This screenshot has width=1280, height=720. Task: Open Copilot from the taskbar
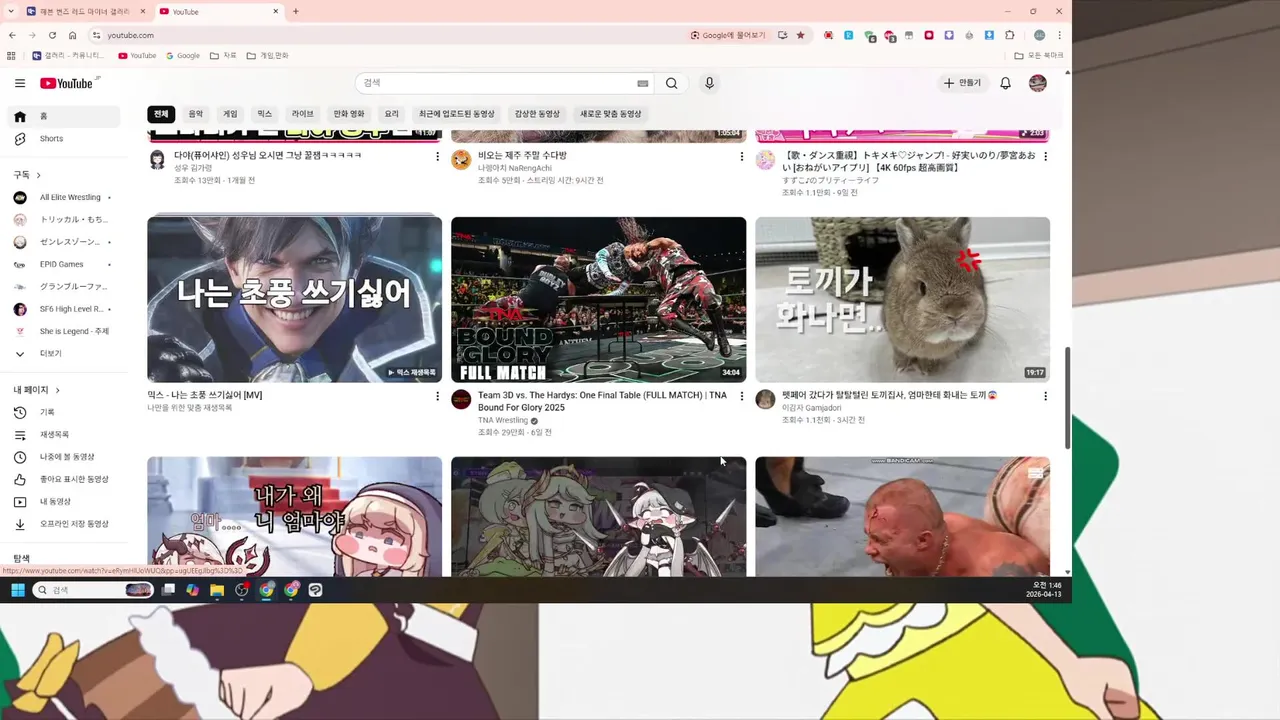192,590
